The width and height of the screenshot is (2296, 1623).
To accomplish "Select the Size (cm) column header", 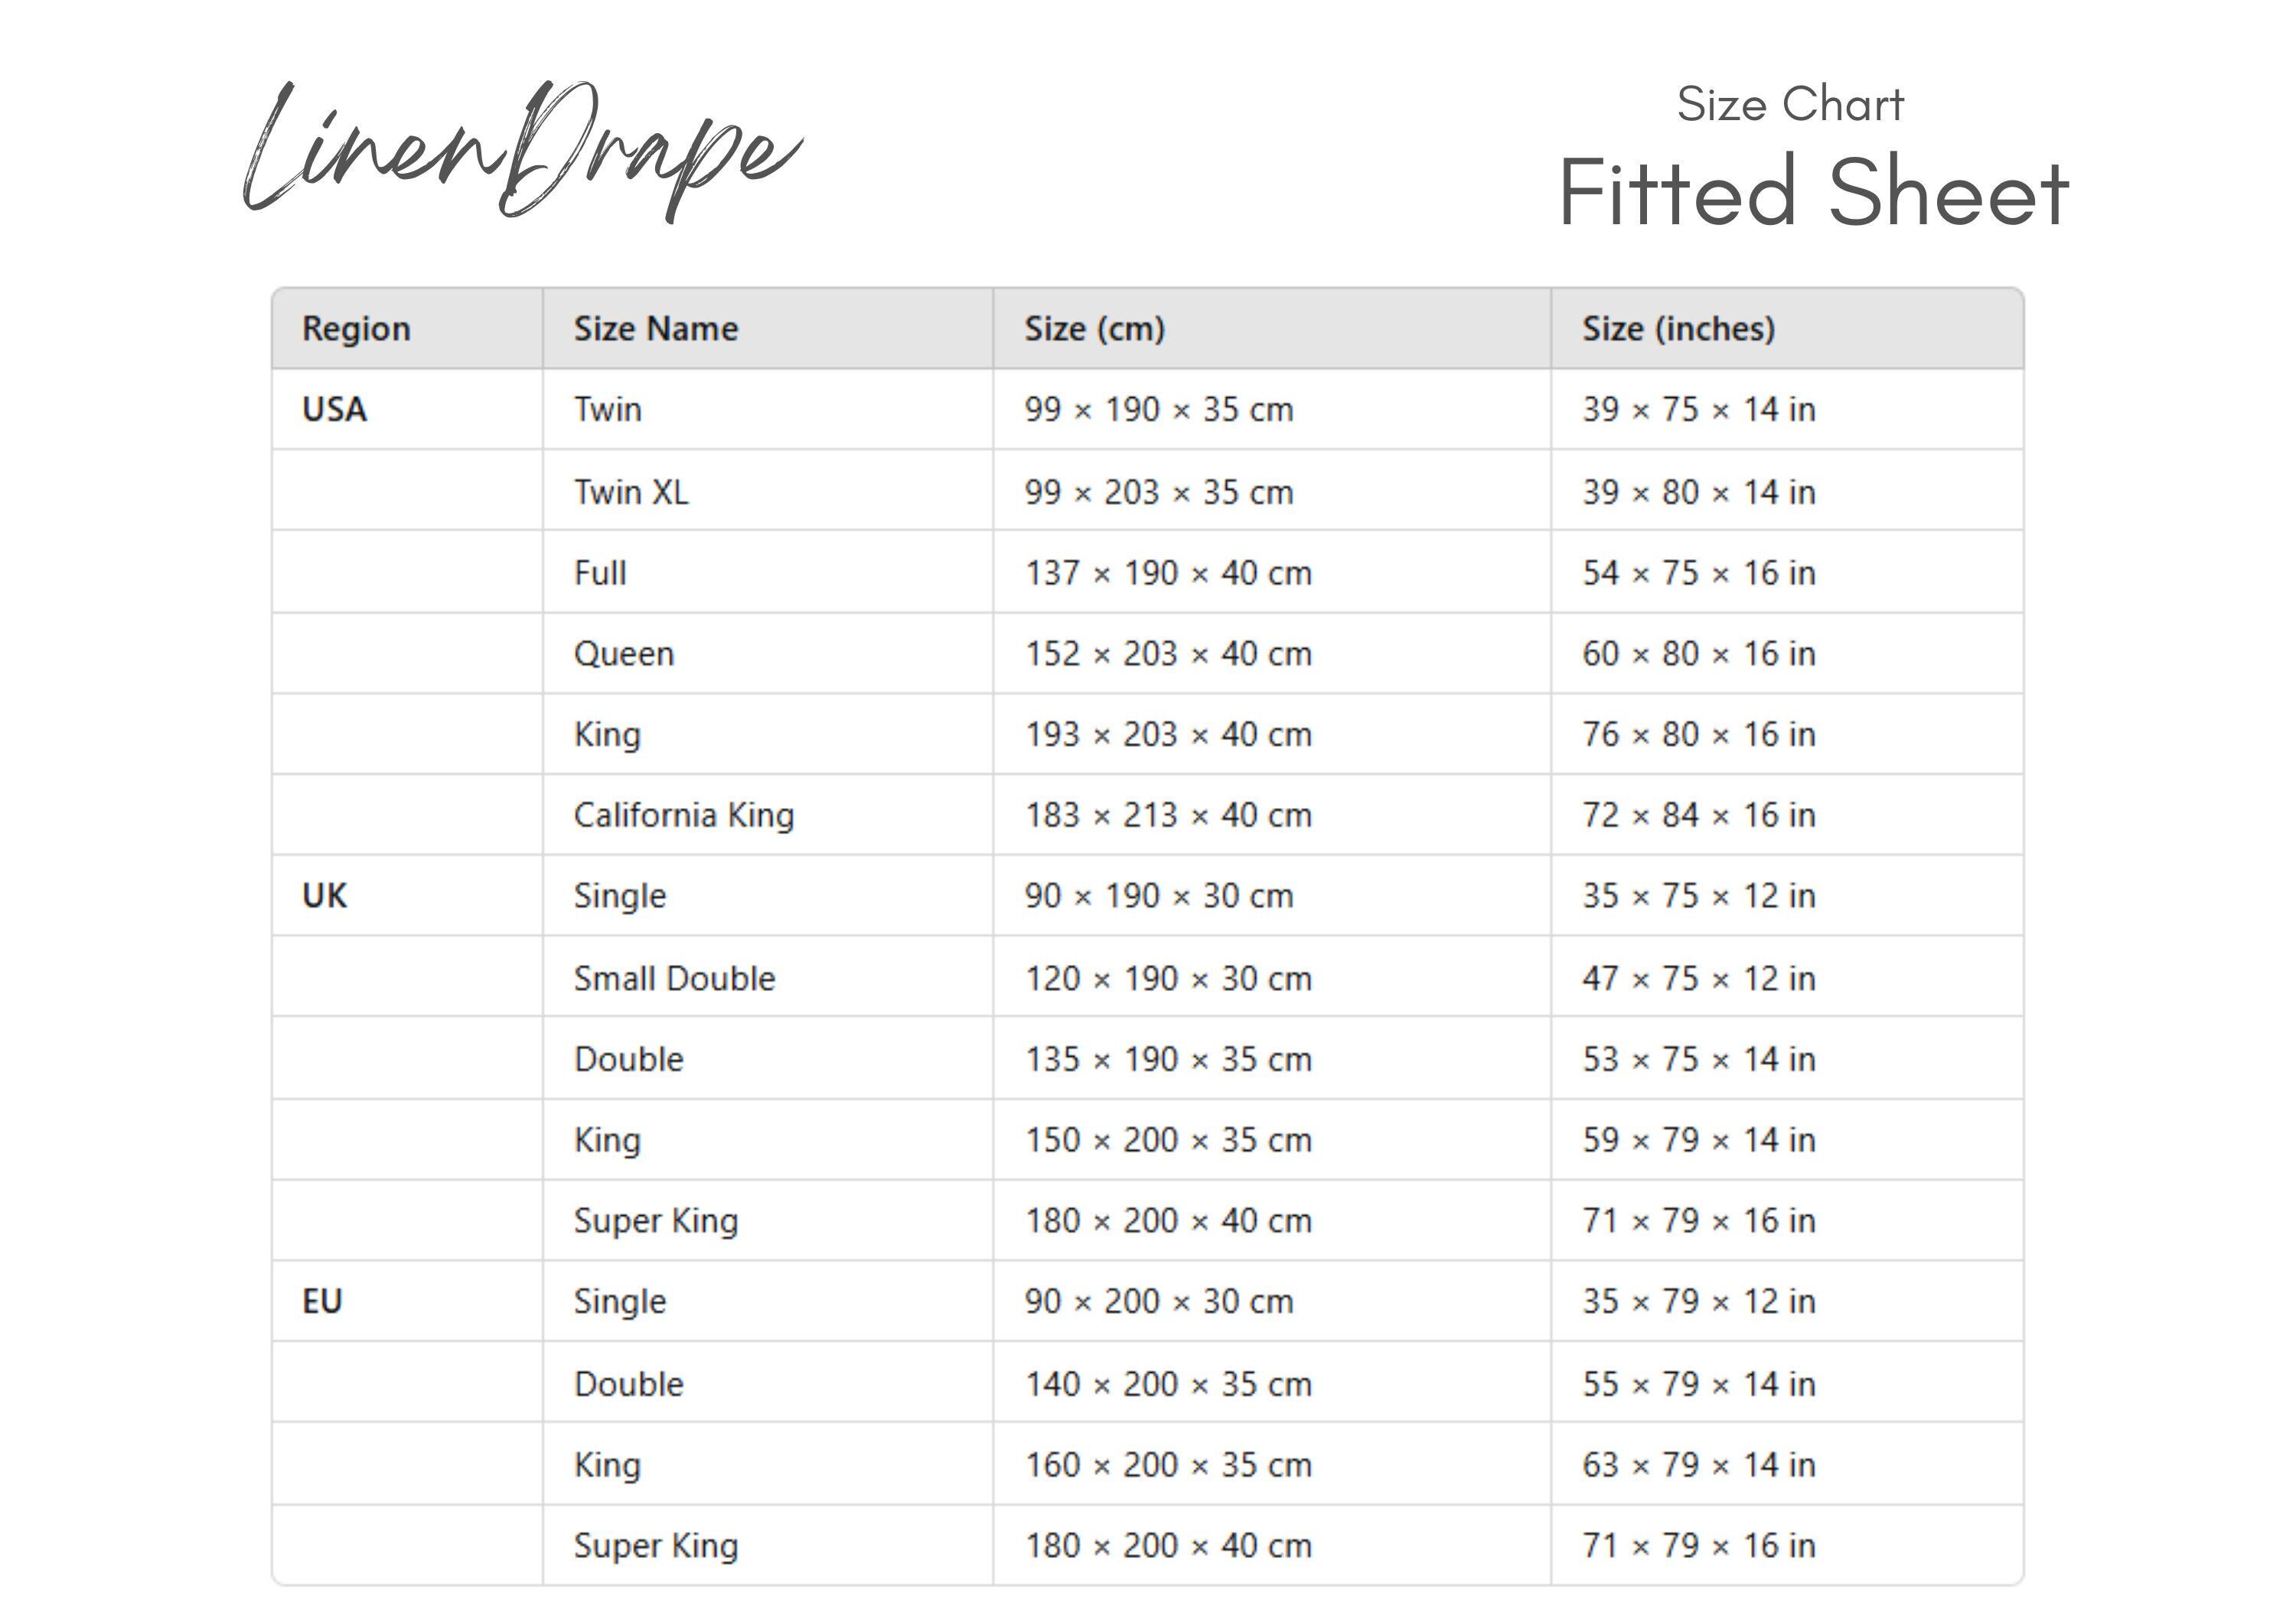I will 1095,329.
